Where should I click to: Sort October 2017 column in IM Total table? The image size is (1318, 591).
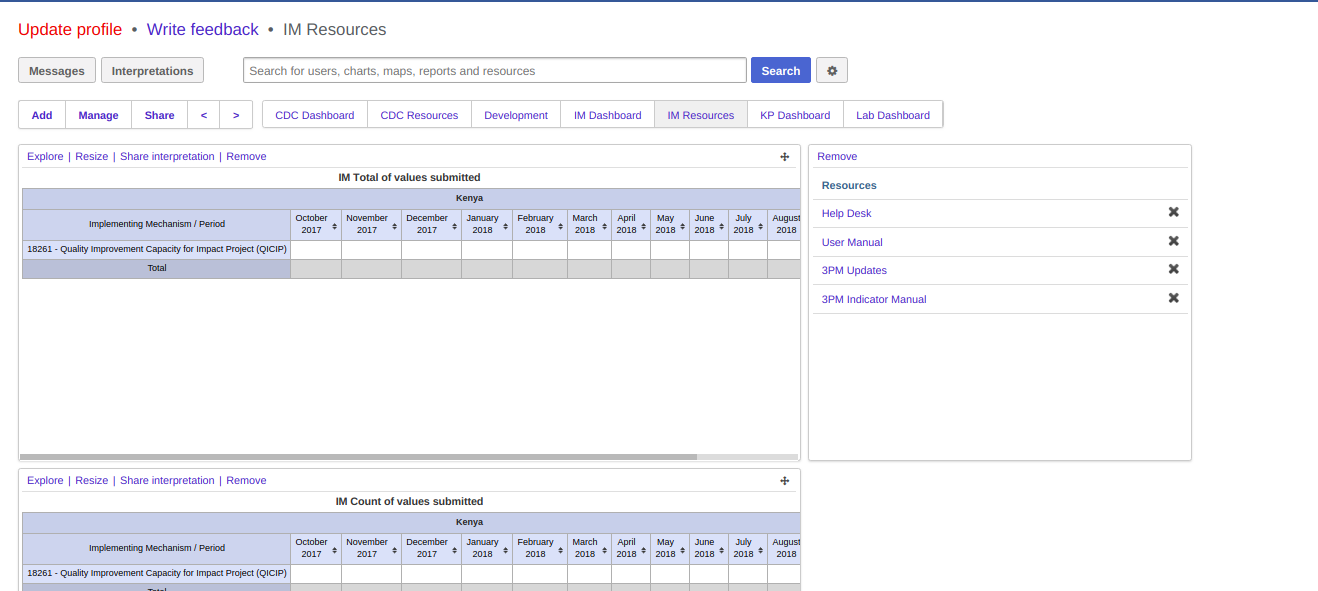point(334,227)
